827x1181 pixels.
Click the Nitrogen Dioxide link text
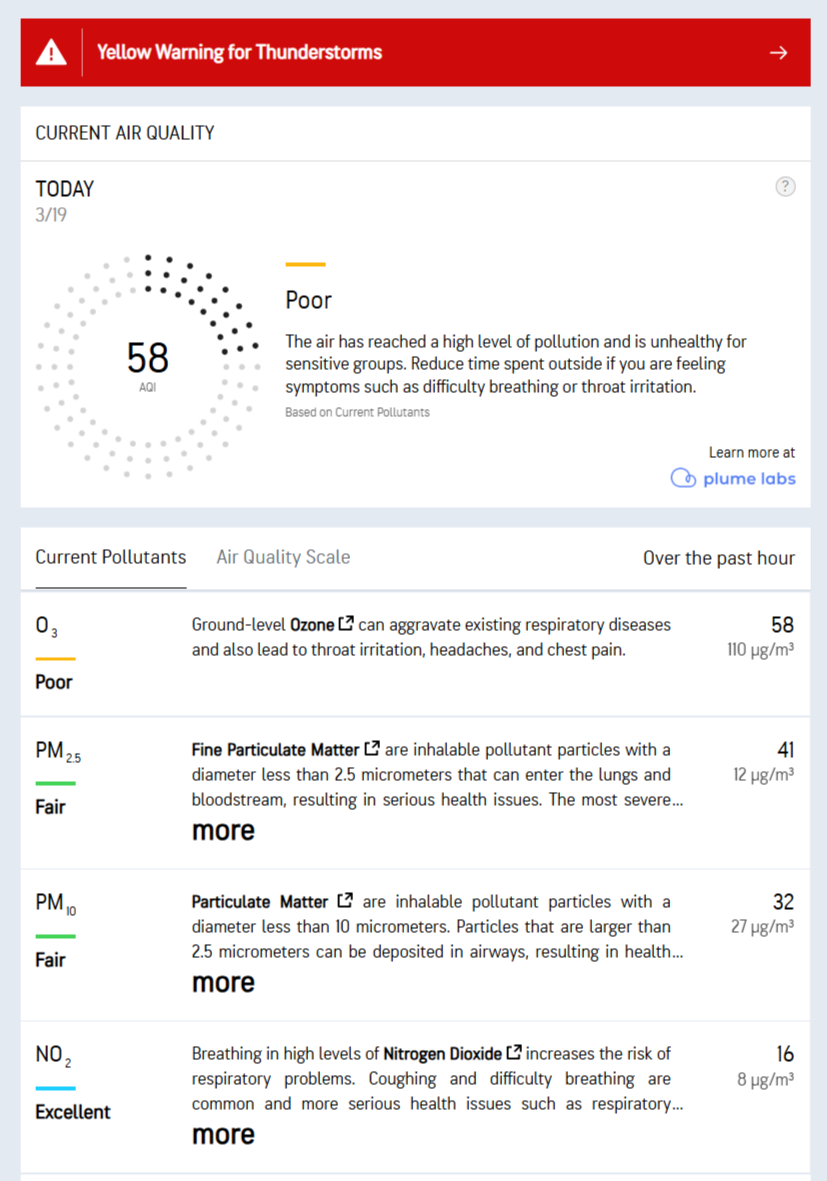(x=443, y=1054)
